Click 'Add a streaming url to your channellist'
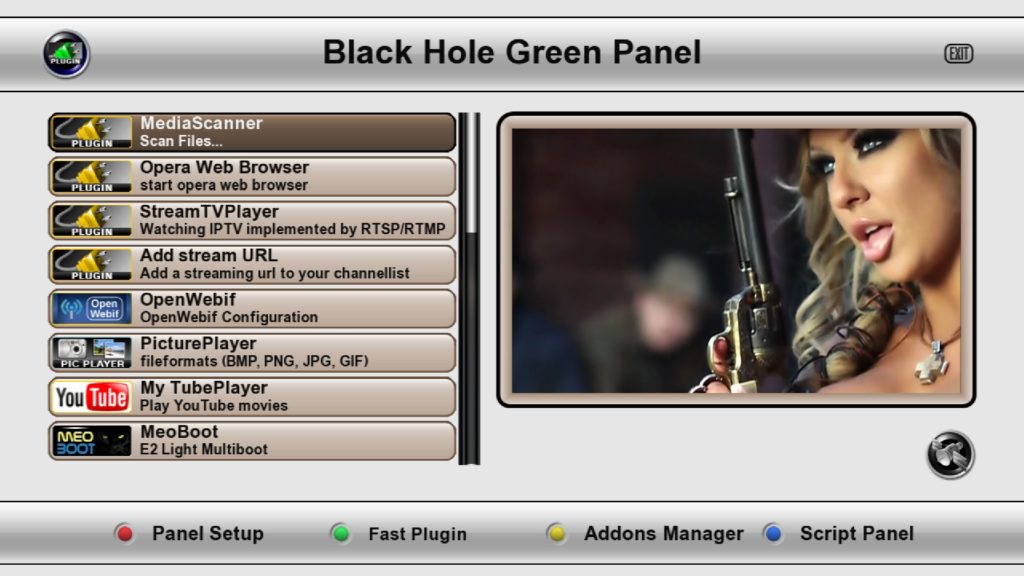The width and height of the screenshot is (1024, 576). pyautogui.click(x=274, y=274)
